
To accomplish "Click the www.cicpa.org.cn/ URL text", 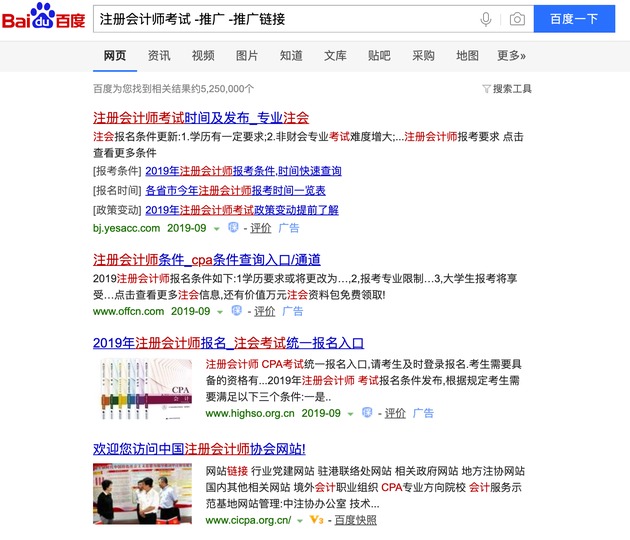I will tap(248, 520).
